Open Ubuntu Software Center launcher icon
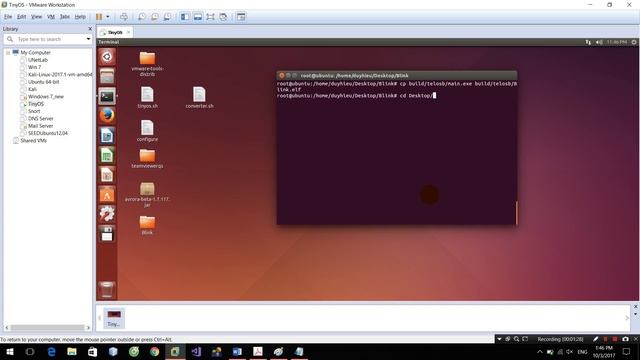The height and width of the screenshot is (360, 640). (107, 194)
